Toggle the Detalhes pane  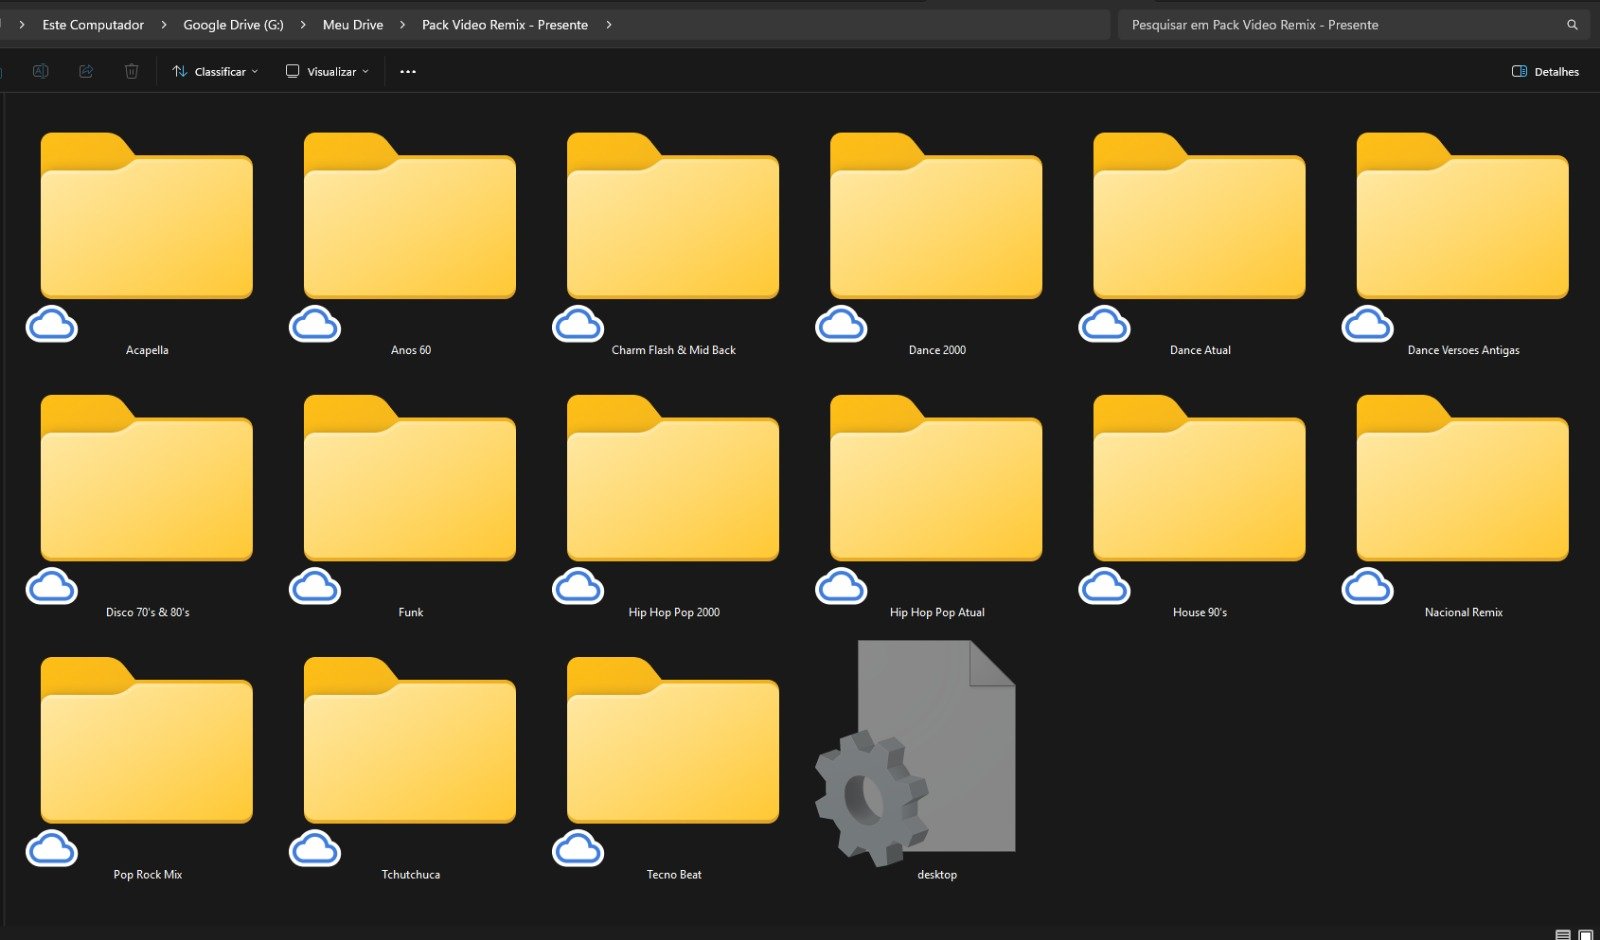[1545, 71]
